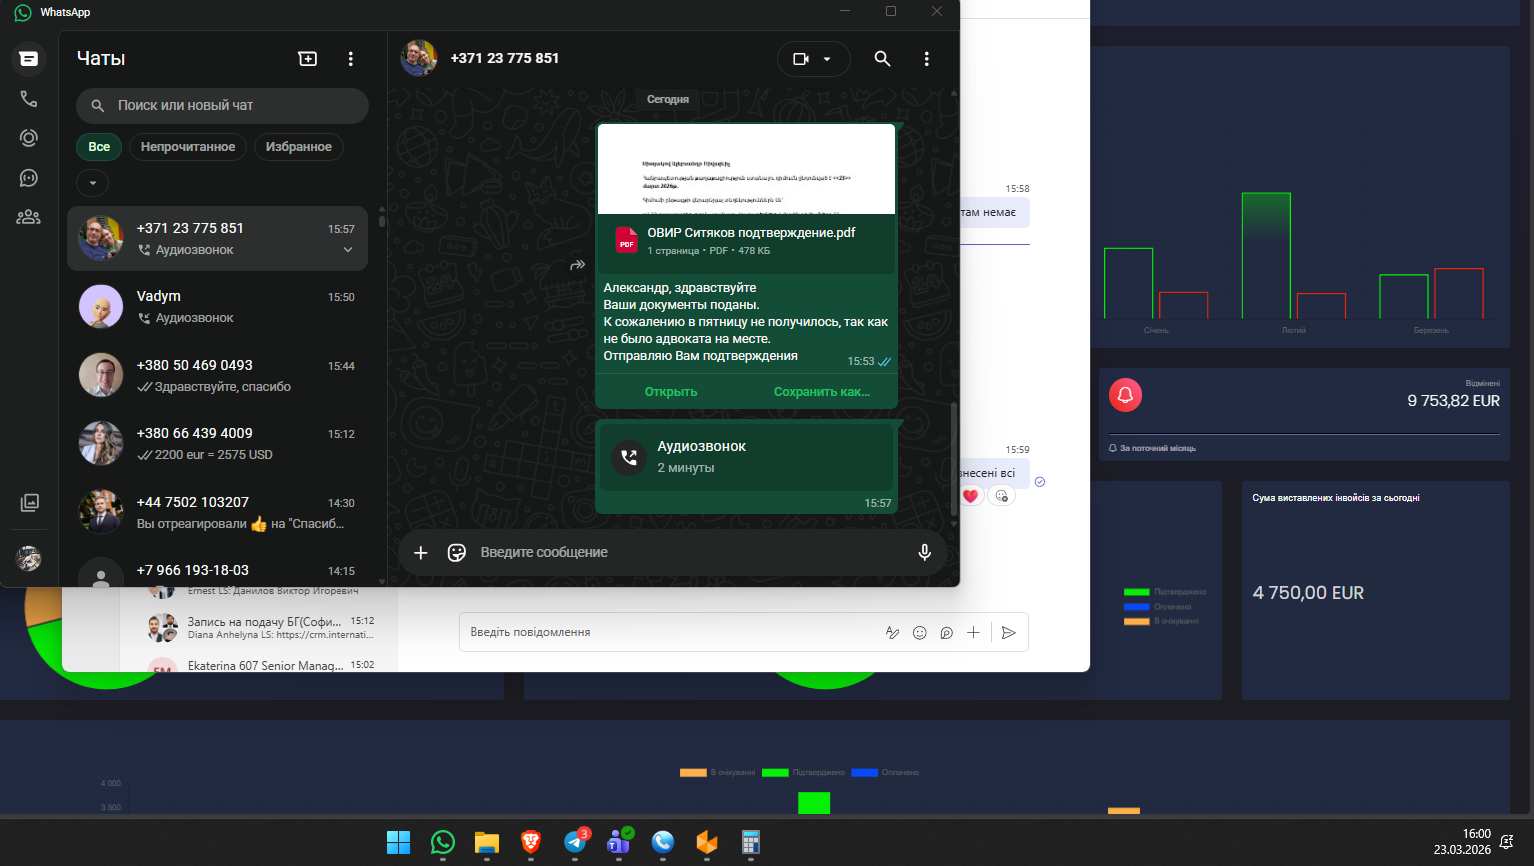Viewport: 1534px width, 866px height.
Task: Open contact info via header avatar
Action: click(419, 58)
